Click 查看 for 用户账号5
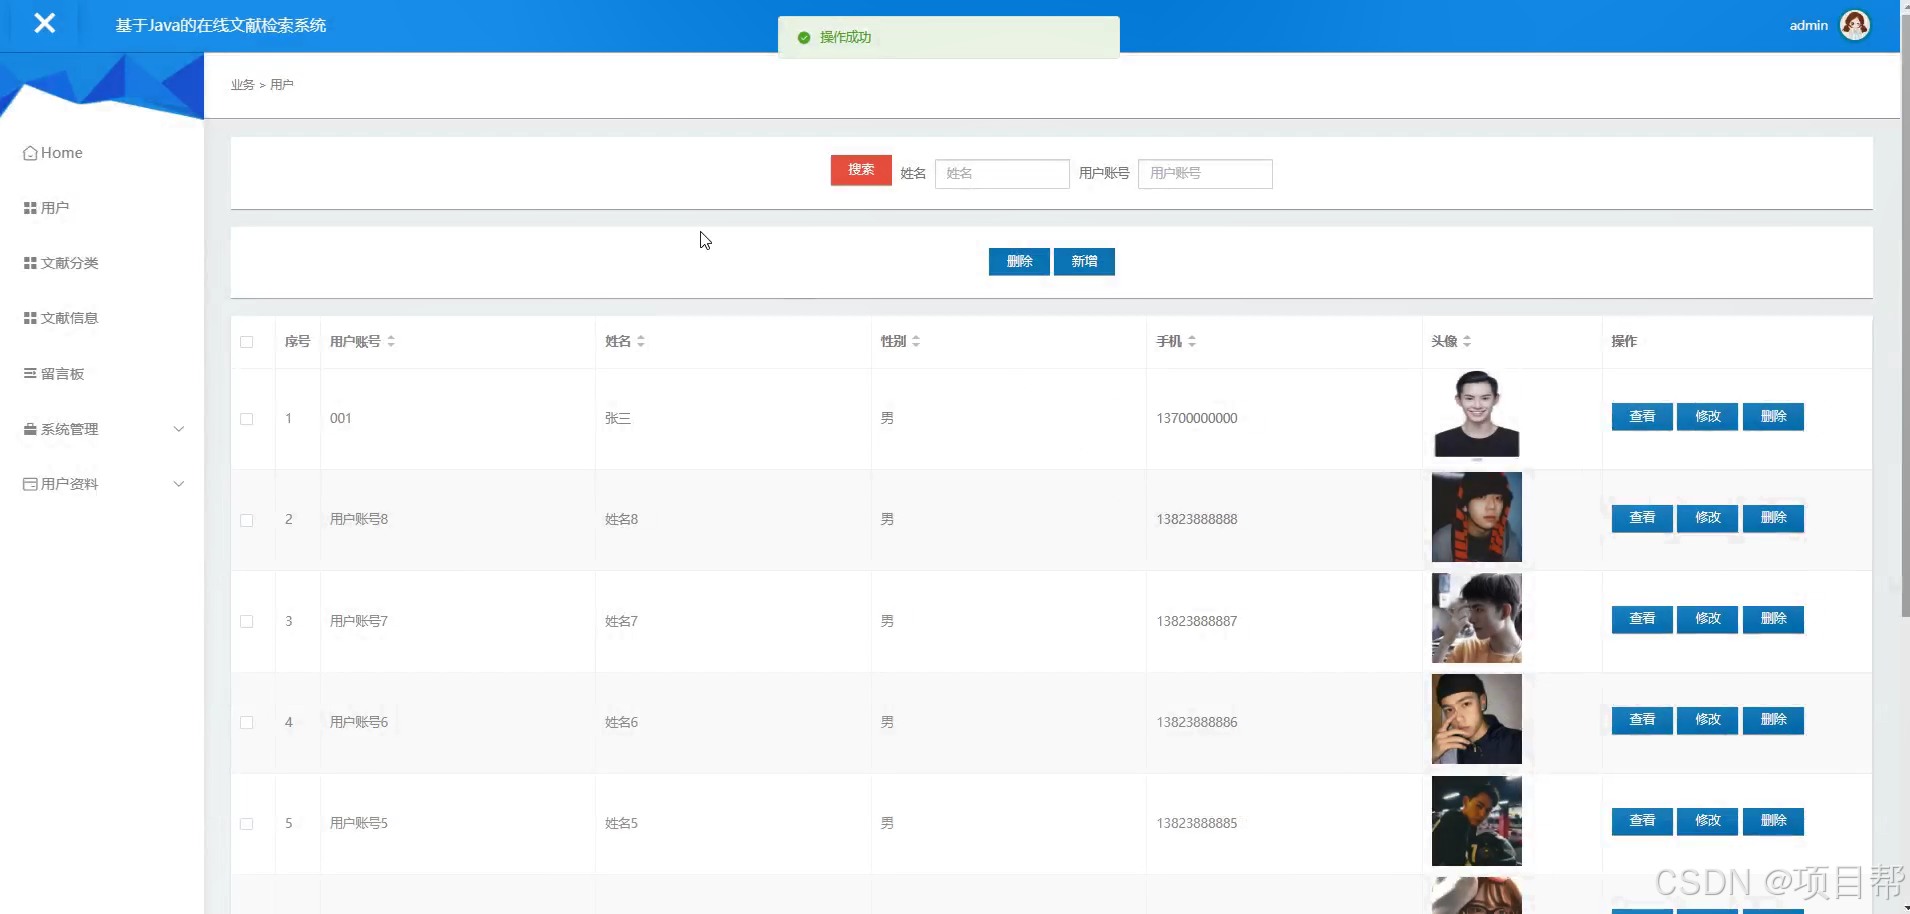 click(1642, 821)
